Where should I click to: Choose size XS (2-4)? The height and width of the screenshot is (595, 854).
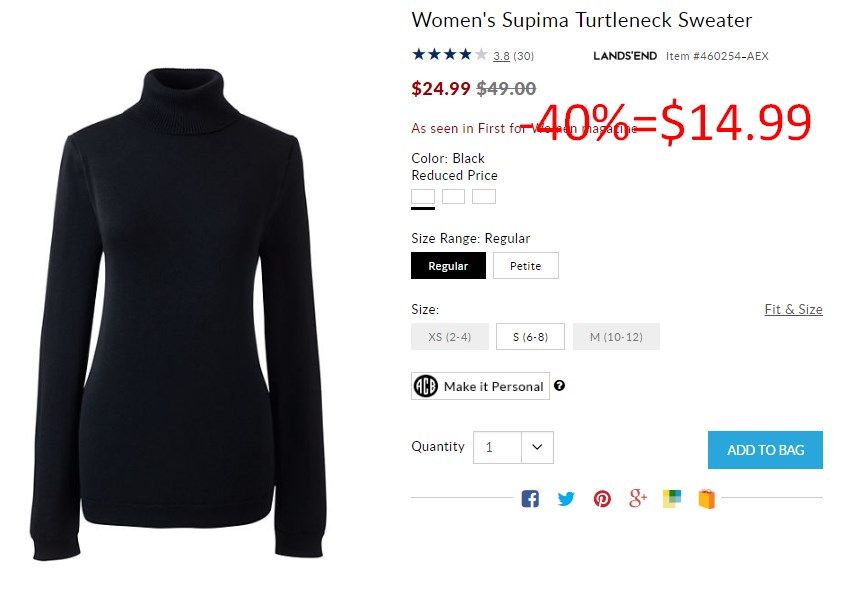tap(450, 337)
